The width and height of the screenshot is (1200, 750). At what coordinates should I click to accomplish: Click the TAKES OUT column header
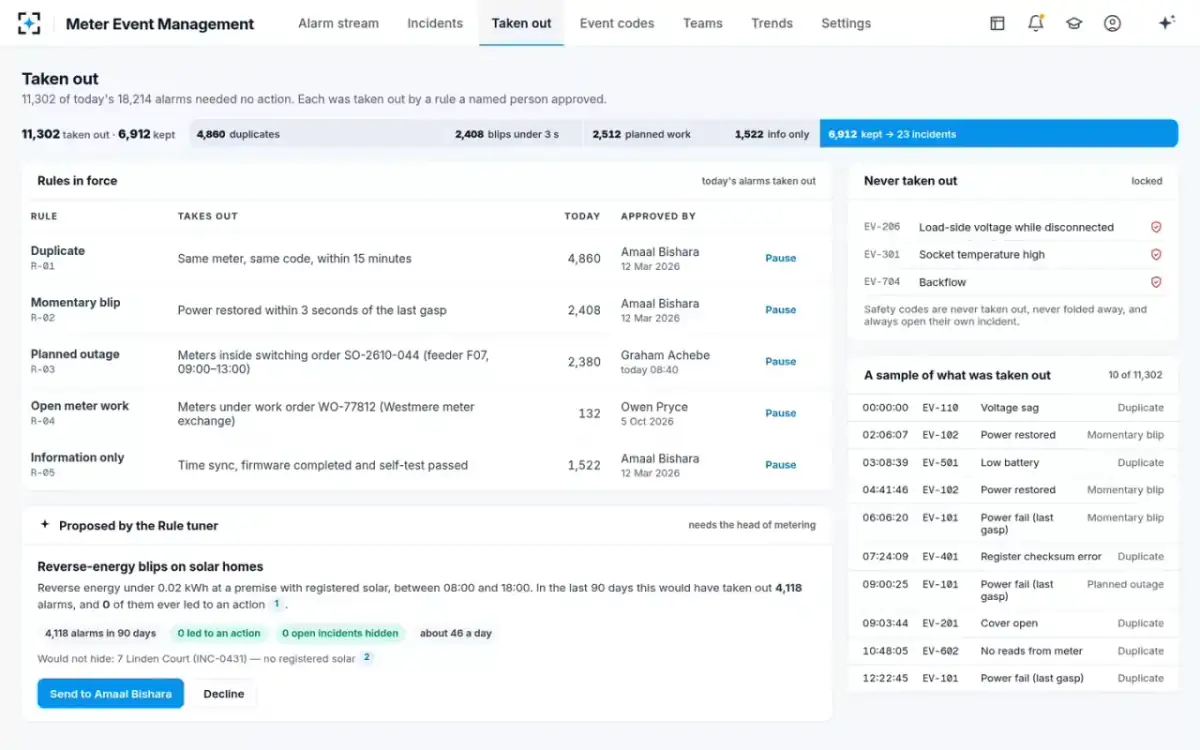(x=208, y=216)
